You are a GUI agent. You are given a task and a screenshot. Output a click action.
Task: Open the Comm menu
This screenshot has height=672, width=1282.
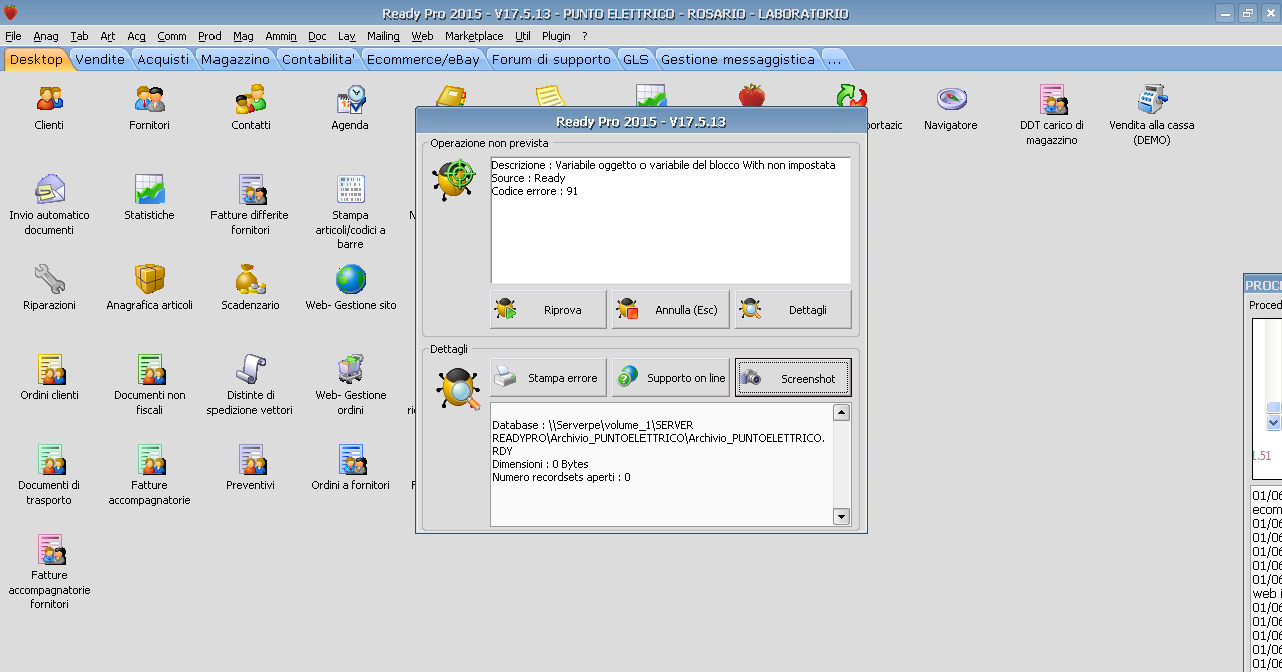172,36
